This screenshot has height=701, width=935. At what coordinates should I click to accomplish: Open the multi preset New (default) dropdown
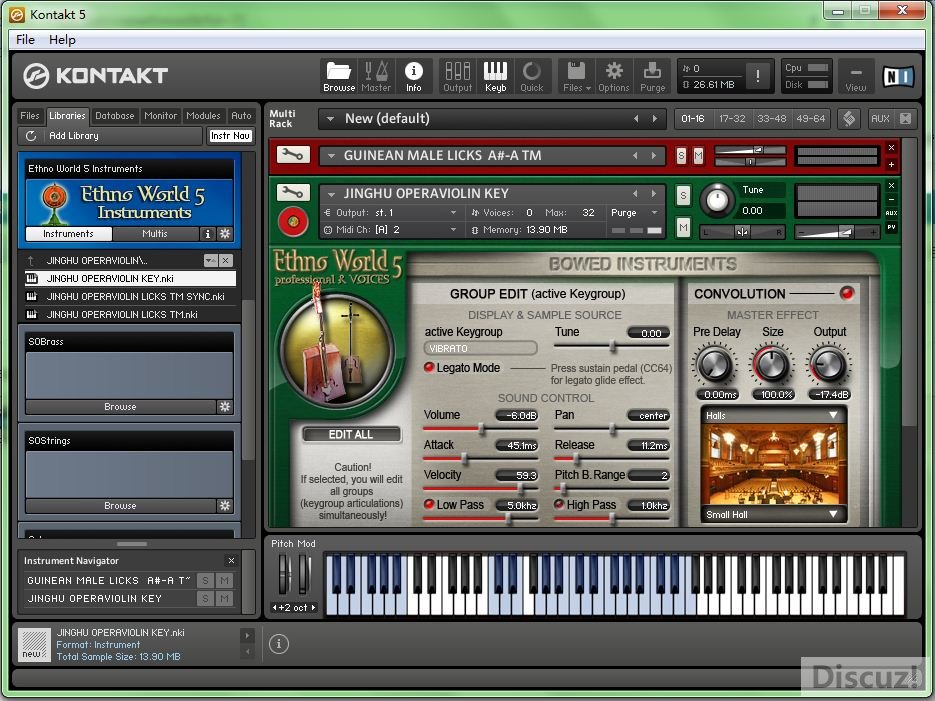pyautogui.click(x=330, y=119)
